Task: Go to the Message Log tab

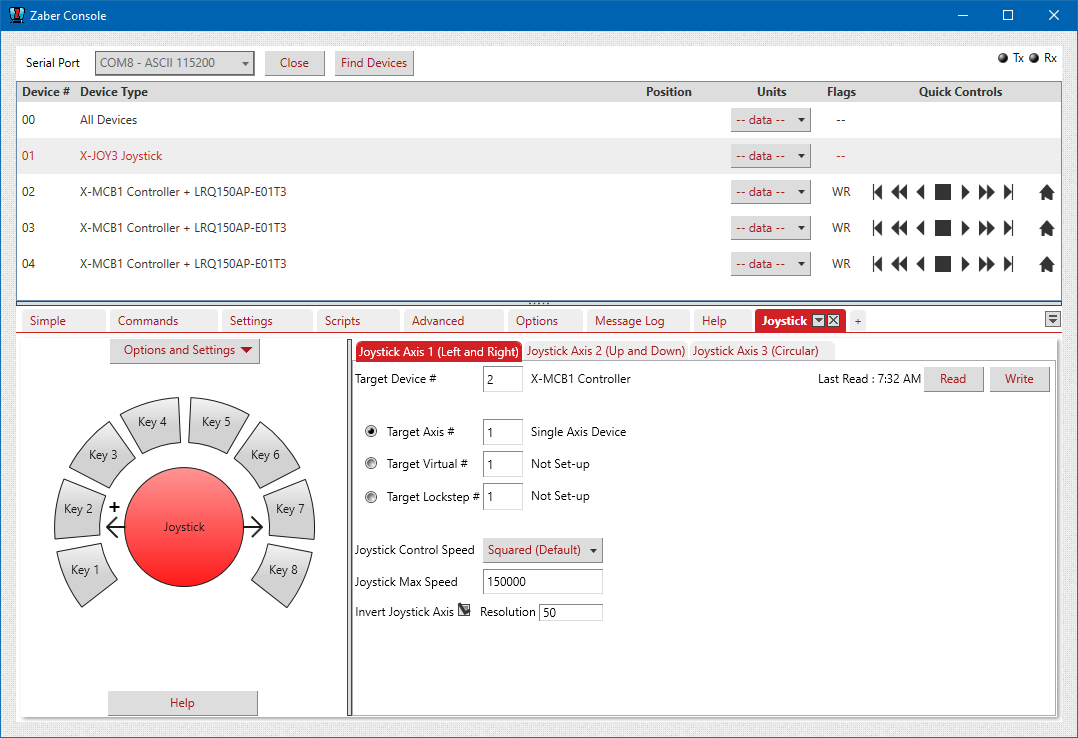Action: coord(639,321)
